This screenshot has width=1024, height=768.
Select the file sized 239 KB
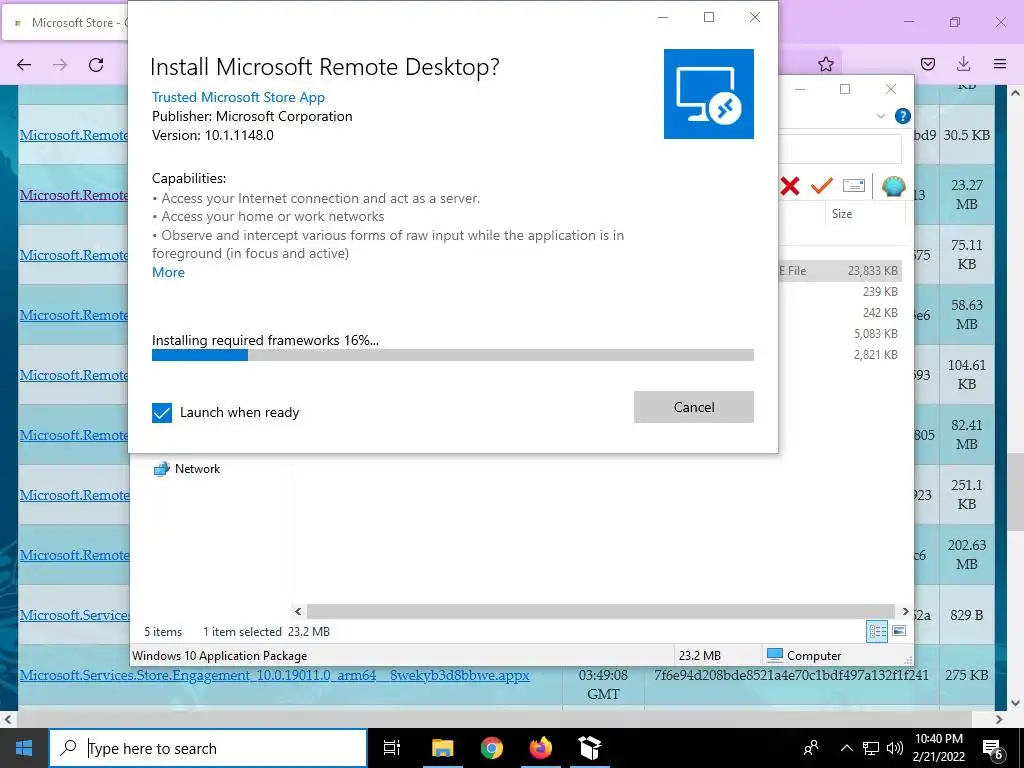[880, 292]
